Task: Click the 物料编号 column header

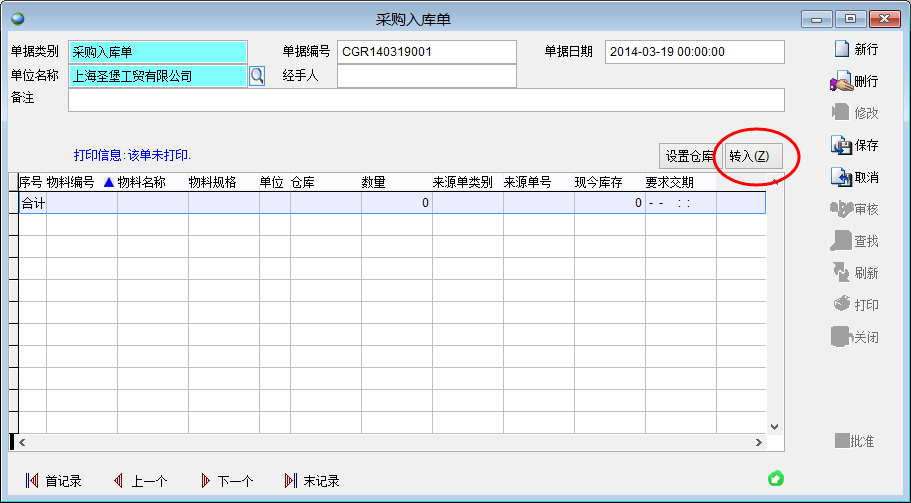Action: (x=70, y=183)
